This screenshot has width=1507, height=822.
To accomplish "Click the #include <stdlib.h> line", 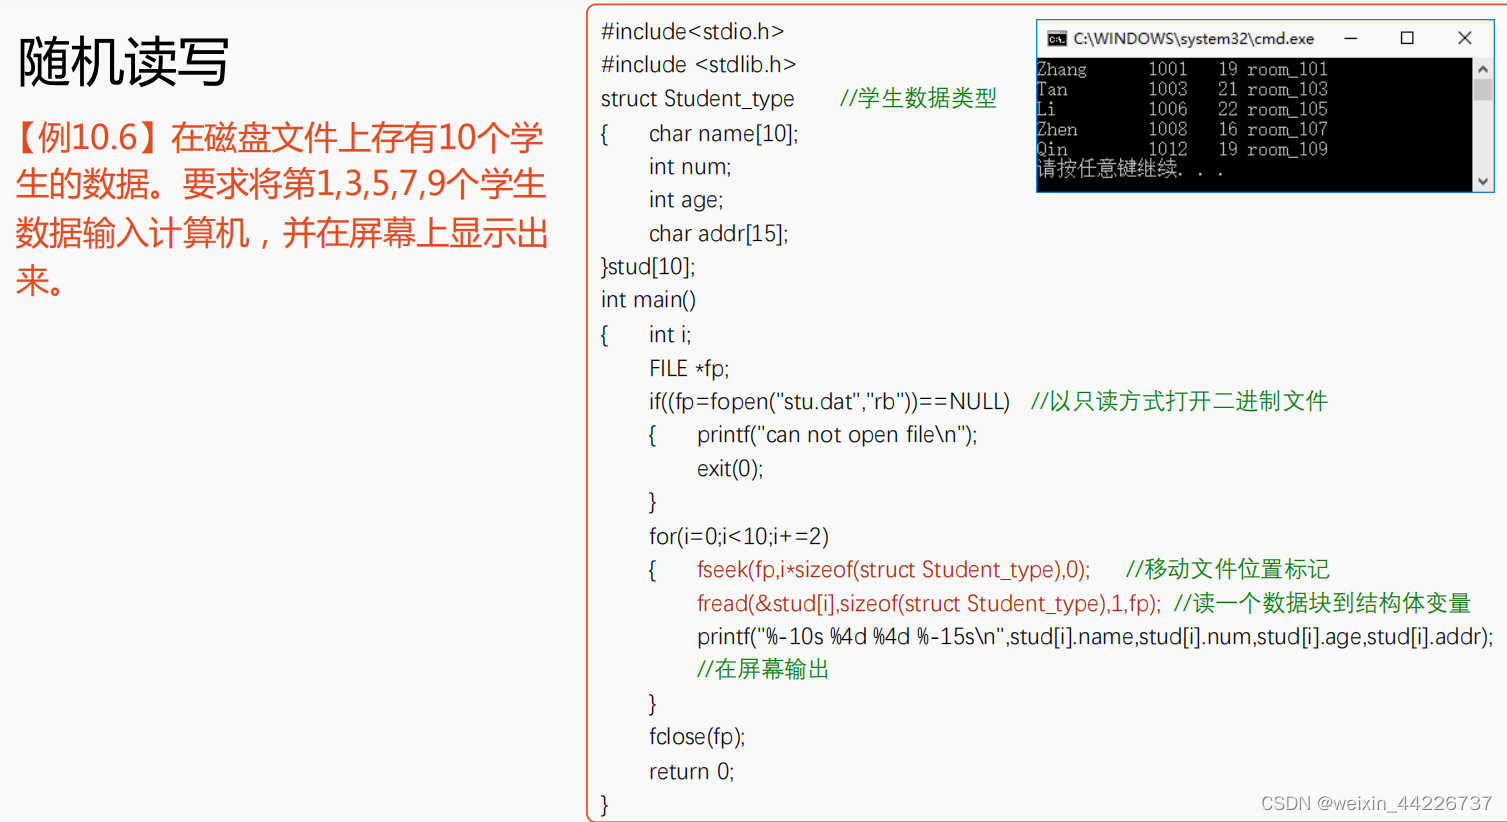I will point(698,65).
